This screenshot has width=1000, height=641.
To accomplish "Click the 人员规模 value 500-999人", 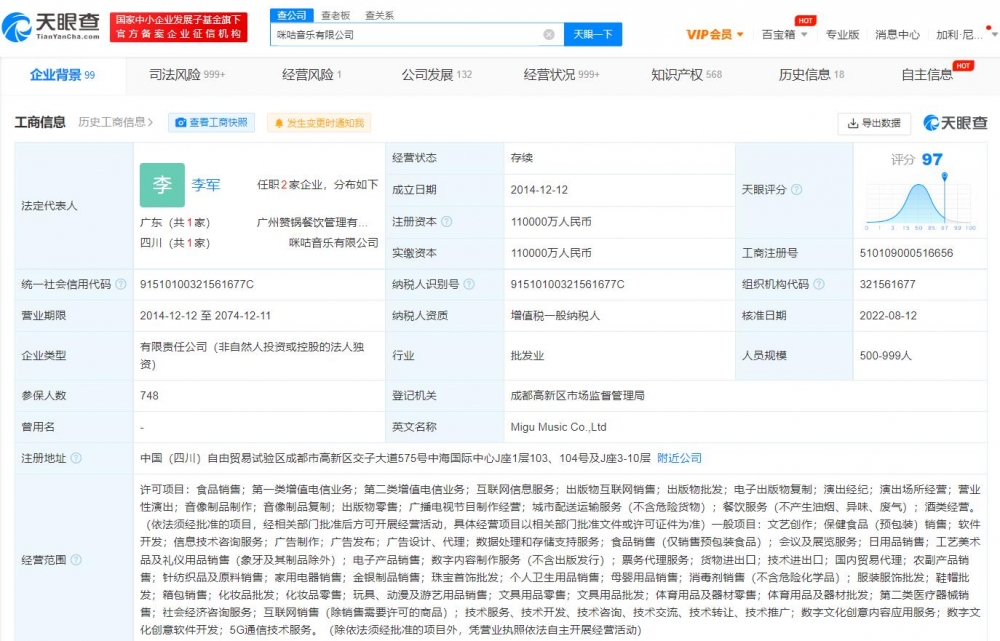I will pyautogui.click(x=885, y=356).
